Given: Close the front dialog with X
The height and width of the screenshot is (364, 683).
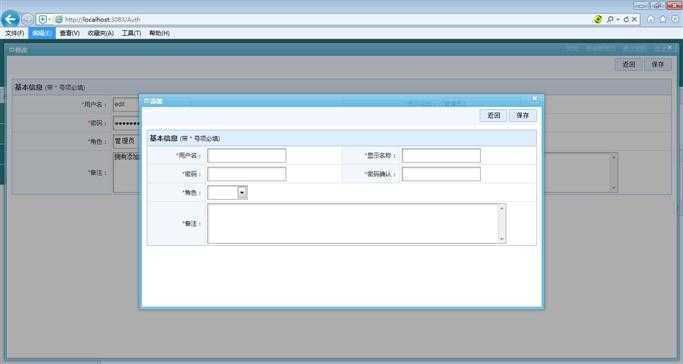Looking at the screenshot, I should coord(534,98).
